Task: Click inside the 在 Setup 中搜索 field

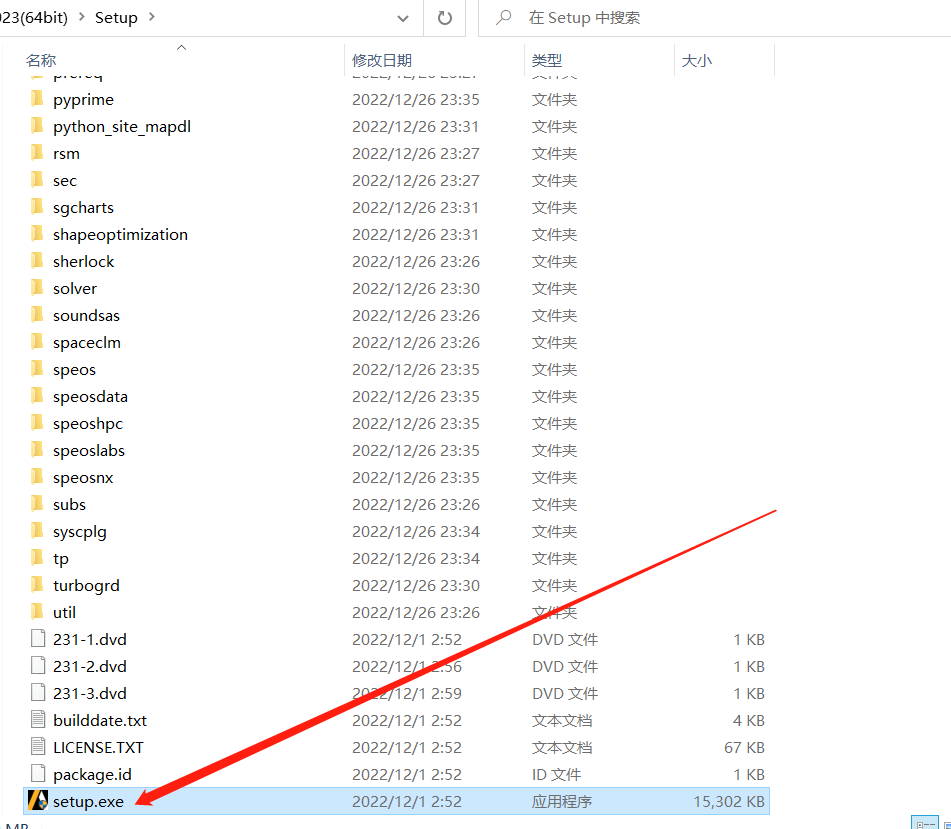Action: (x=700, y=18)
